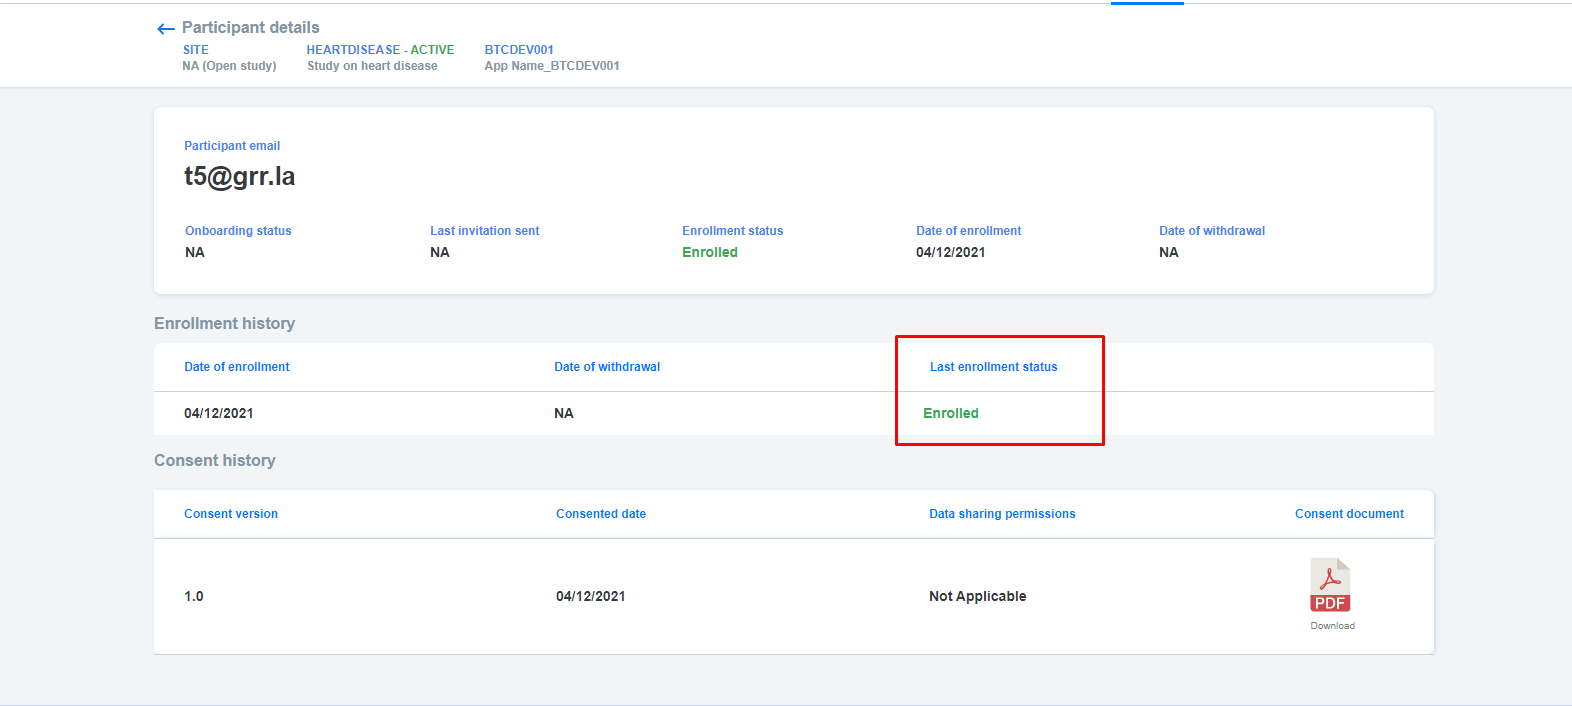The image size is (1572, 706).
Task: Open the SITE breadcrumb link
Action: 196,50
